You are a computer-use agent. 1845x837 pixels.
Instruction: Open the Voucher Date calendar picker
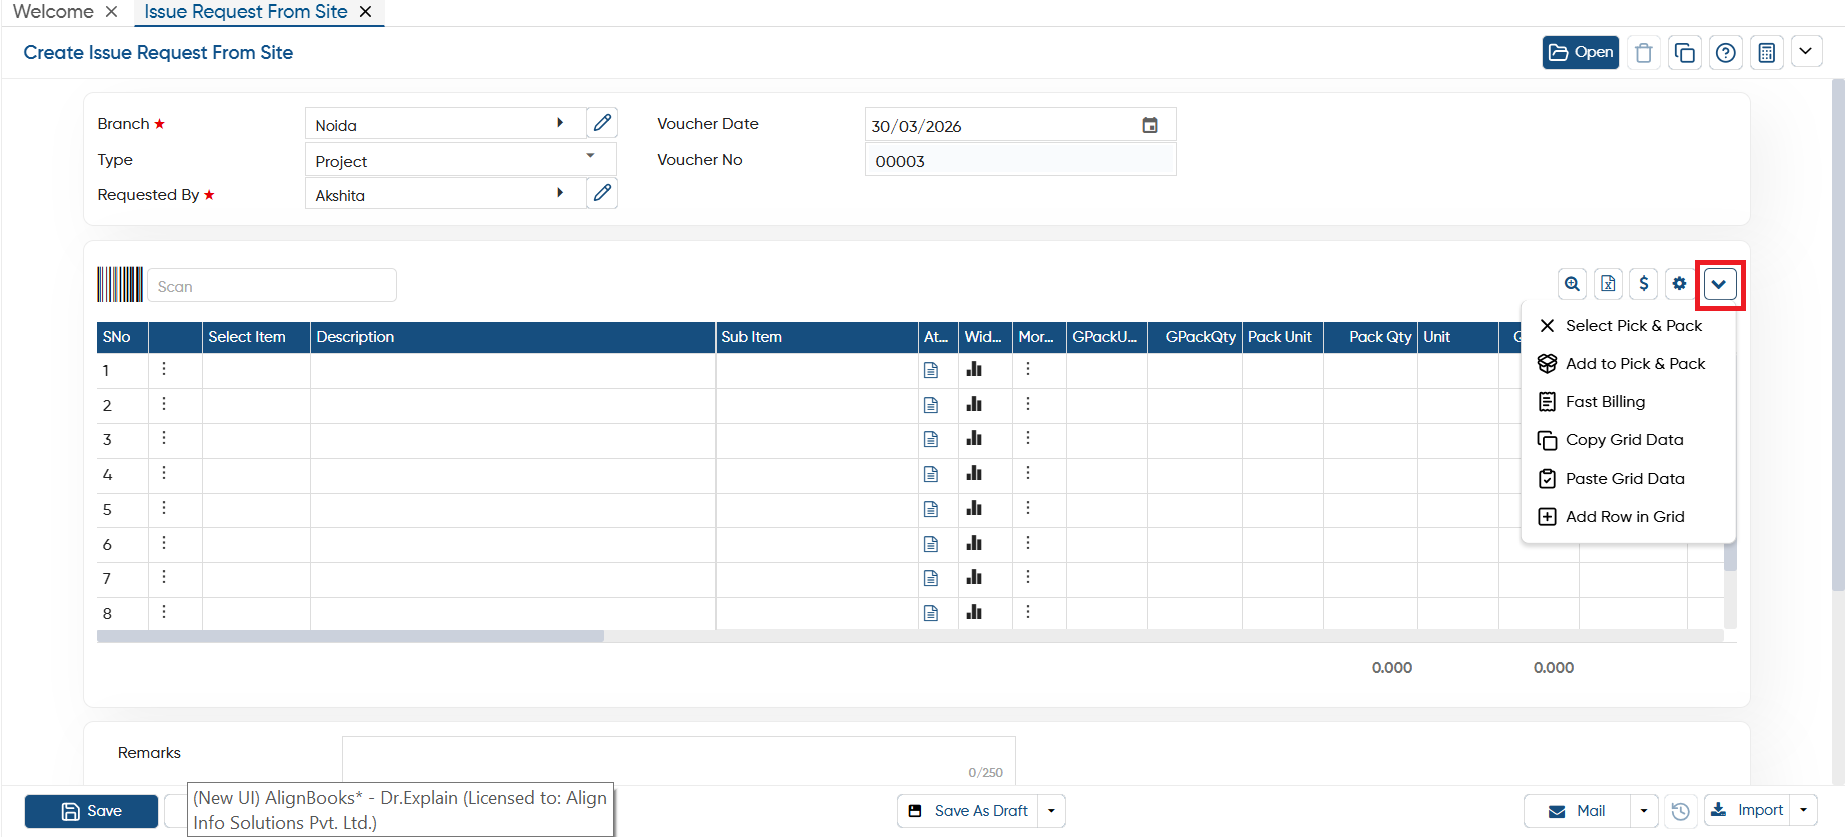click(x=1150, y=125)
